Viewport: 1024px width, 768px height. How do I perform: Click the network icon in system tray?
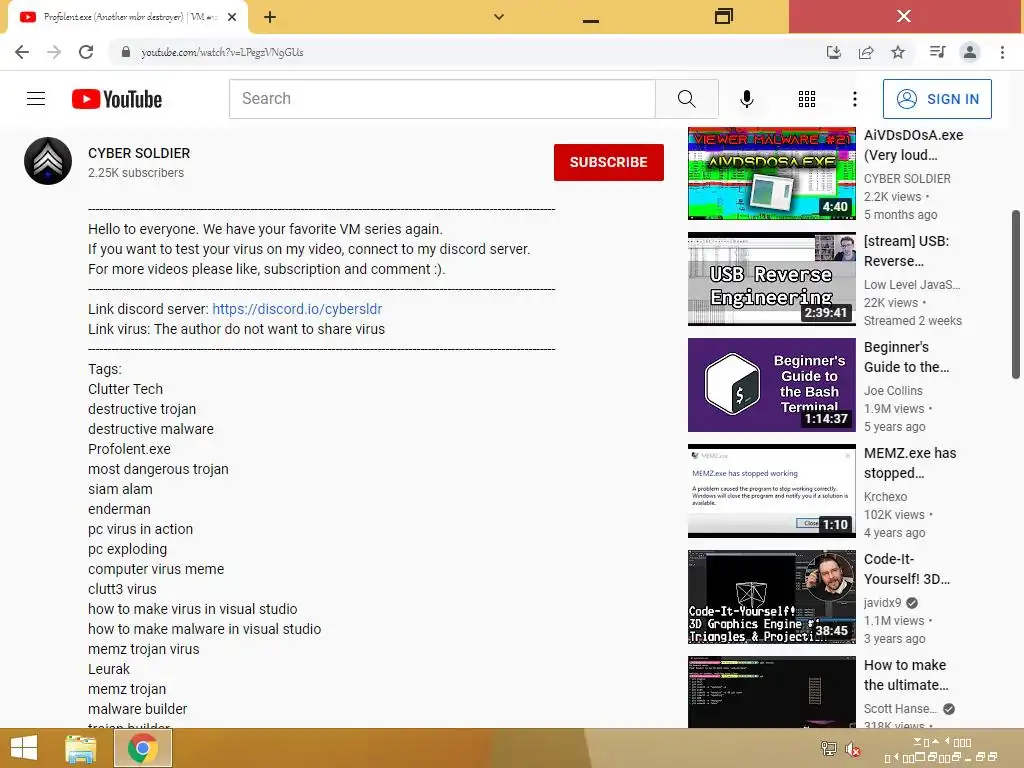829,748
